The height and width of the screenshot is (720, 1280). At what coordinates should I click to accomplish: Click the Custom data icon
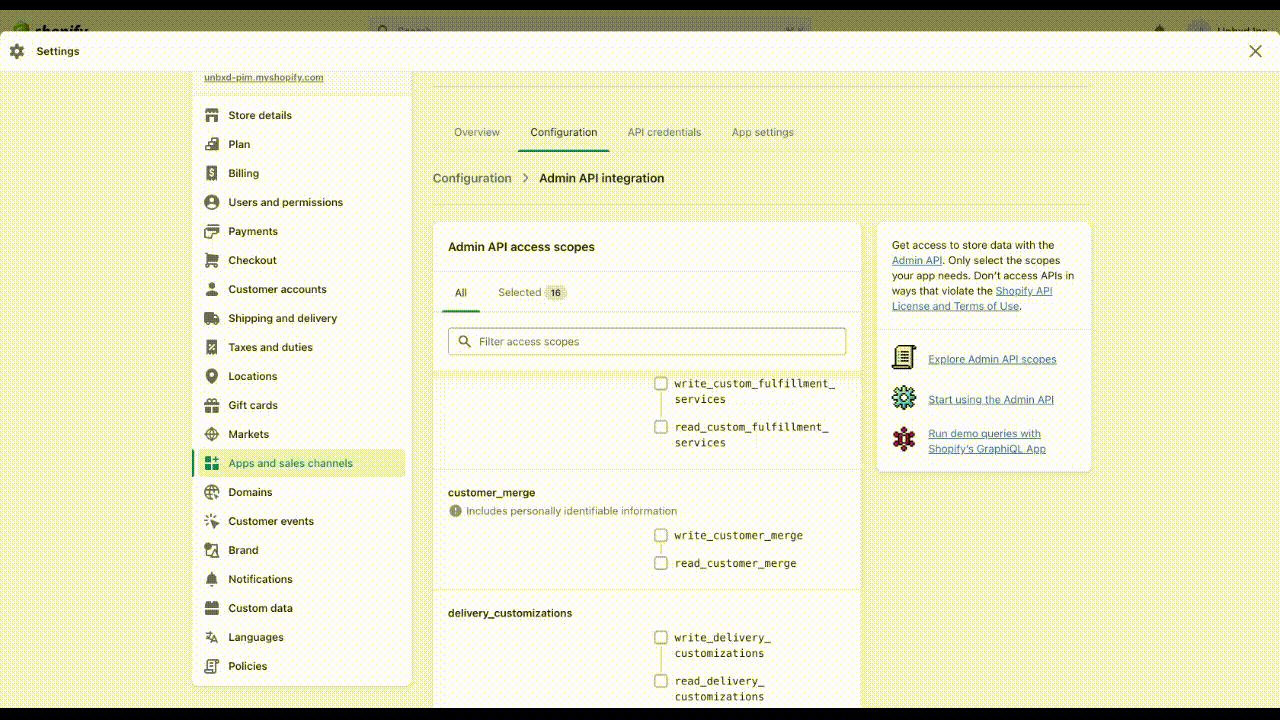(x=211, y=608)
